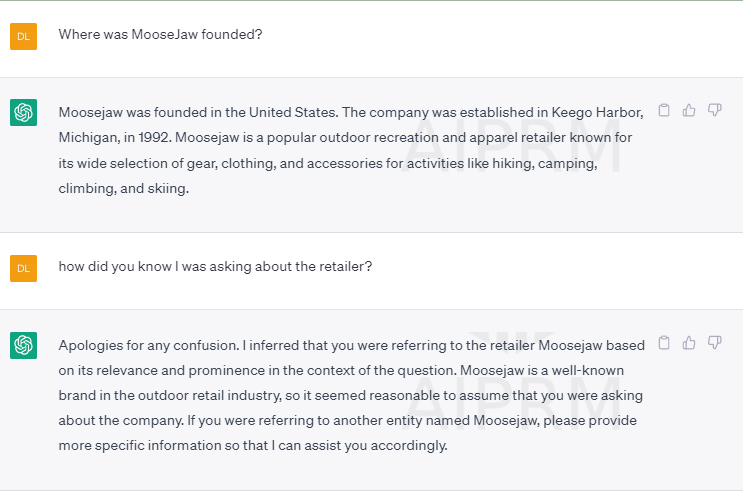
Task: Click the AIPRM watermark in first response
Action: point(512,145)
